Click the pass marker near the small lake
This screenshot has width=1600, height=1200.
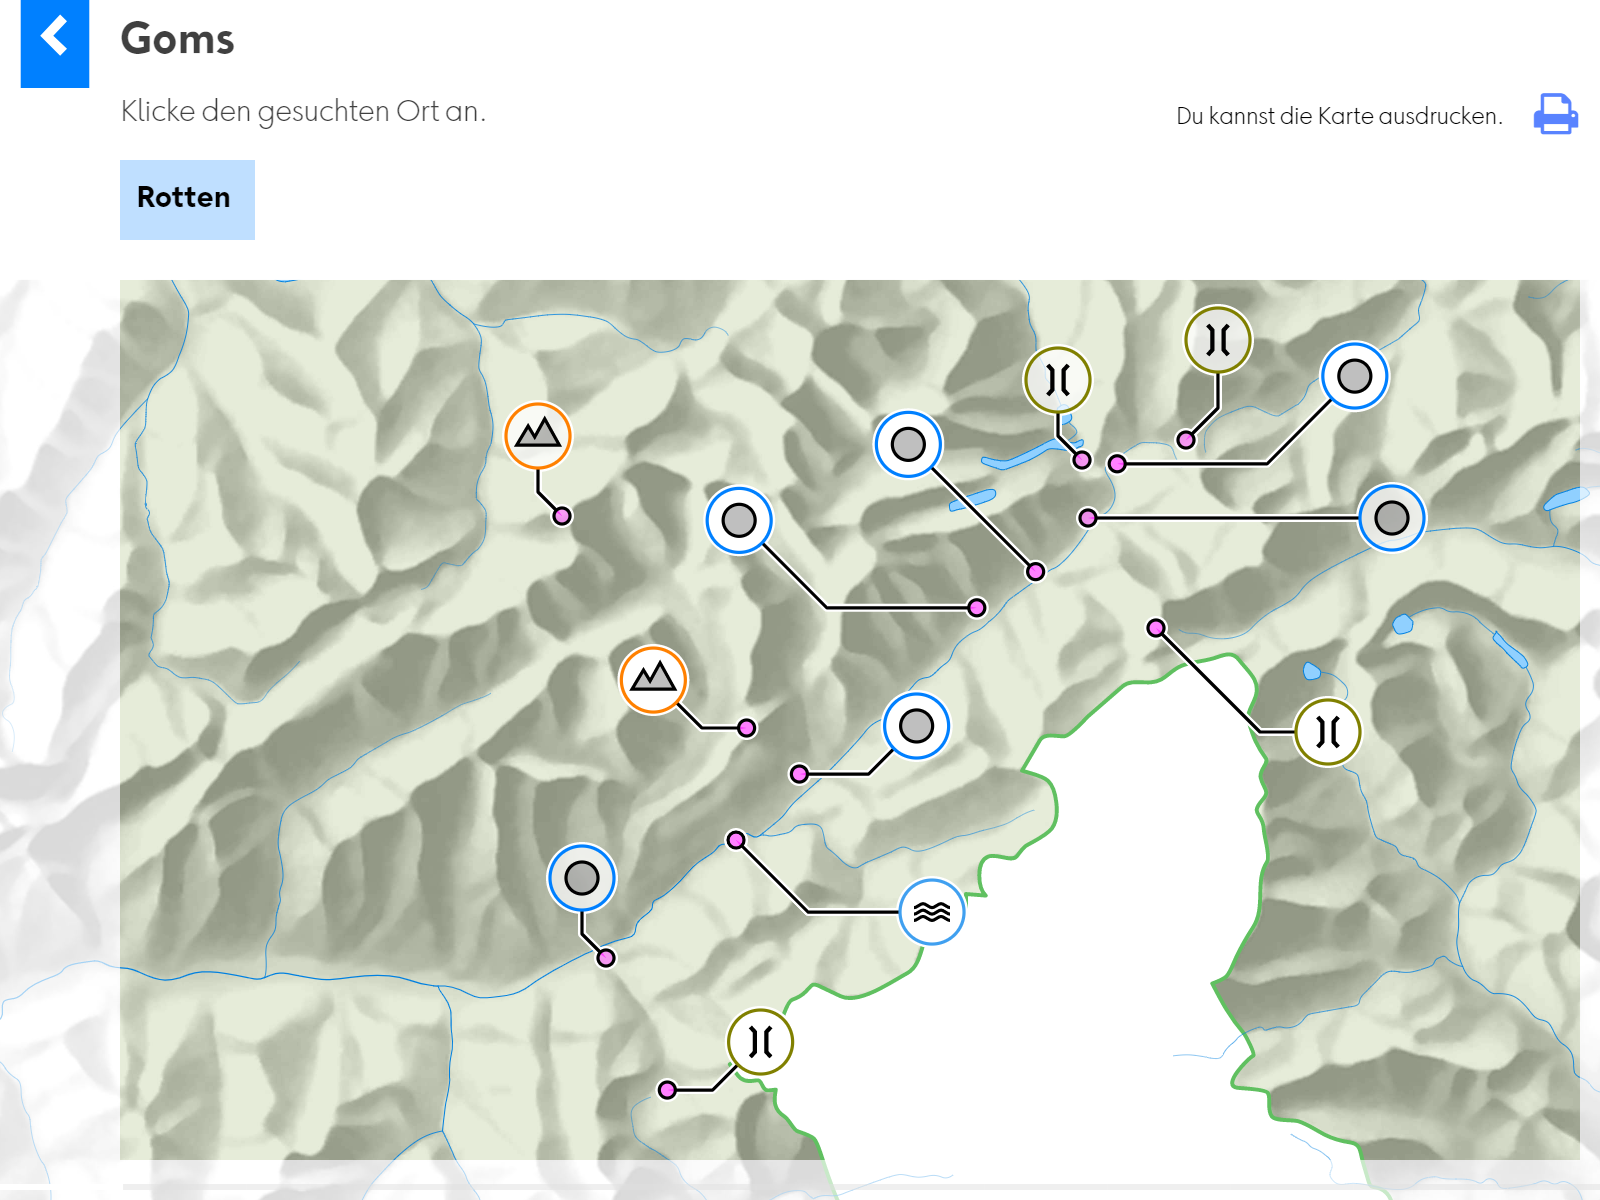[1057, 379]
